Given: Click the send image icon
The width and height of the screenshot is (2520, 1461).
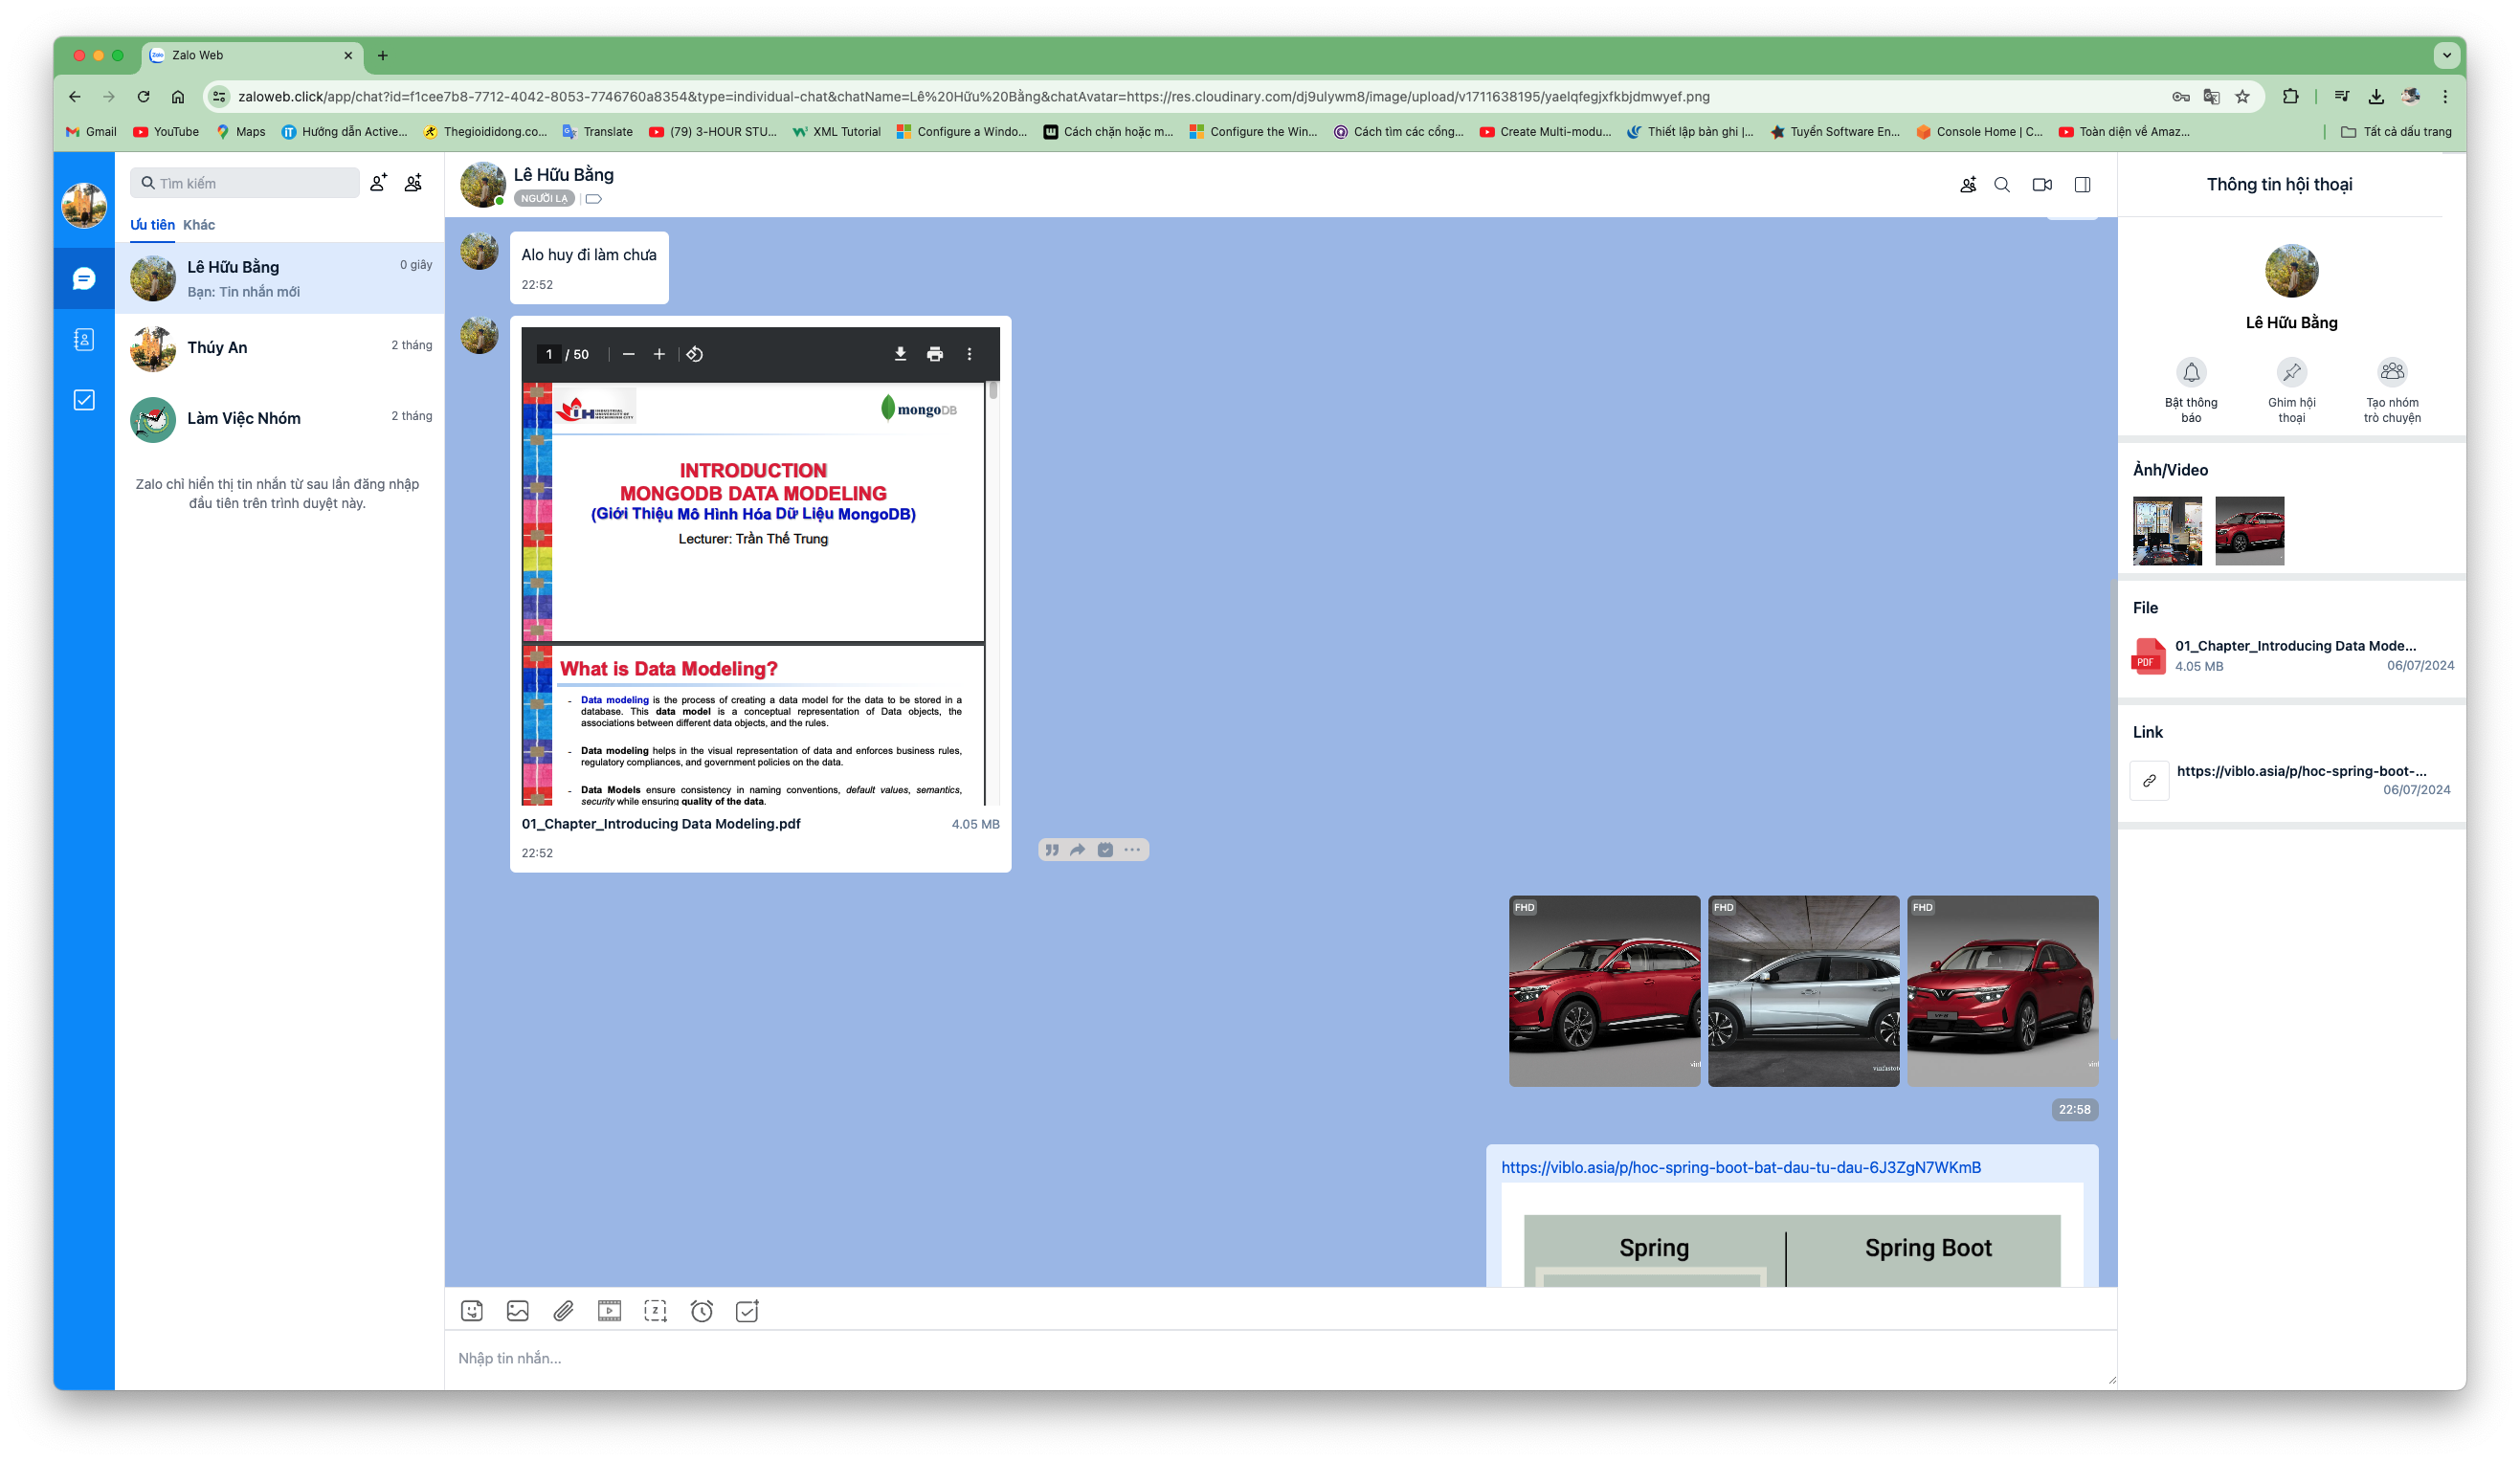Looking at the screenshot, I should pos(518,1311).
